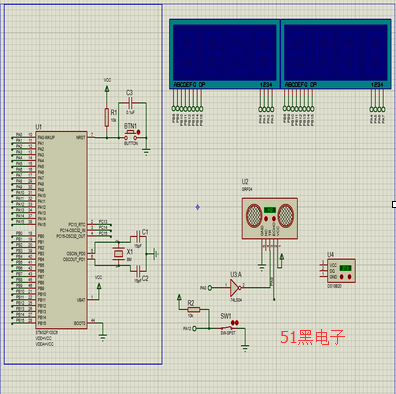
Task: Select the right four-digit seven-segment display
Action: [x=336, y=54]
